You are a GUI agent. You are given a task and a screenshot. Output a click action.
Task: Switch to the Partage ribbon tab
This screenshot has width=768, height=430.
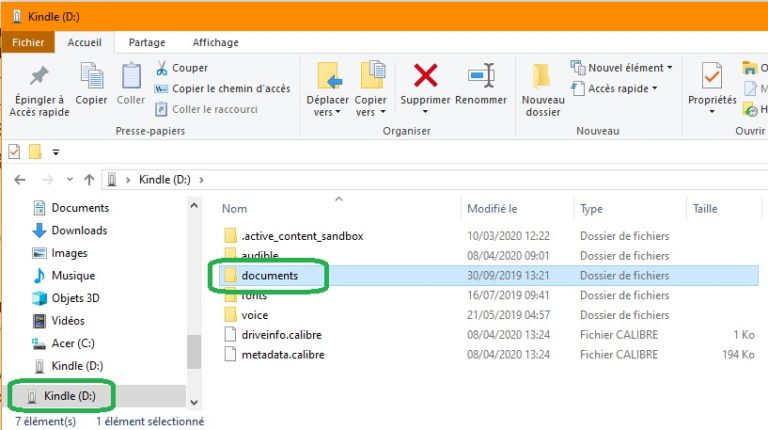[147, 42]
